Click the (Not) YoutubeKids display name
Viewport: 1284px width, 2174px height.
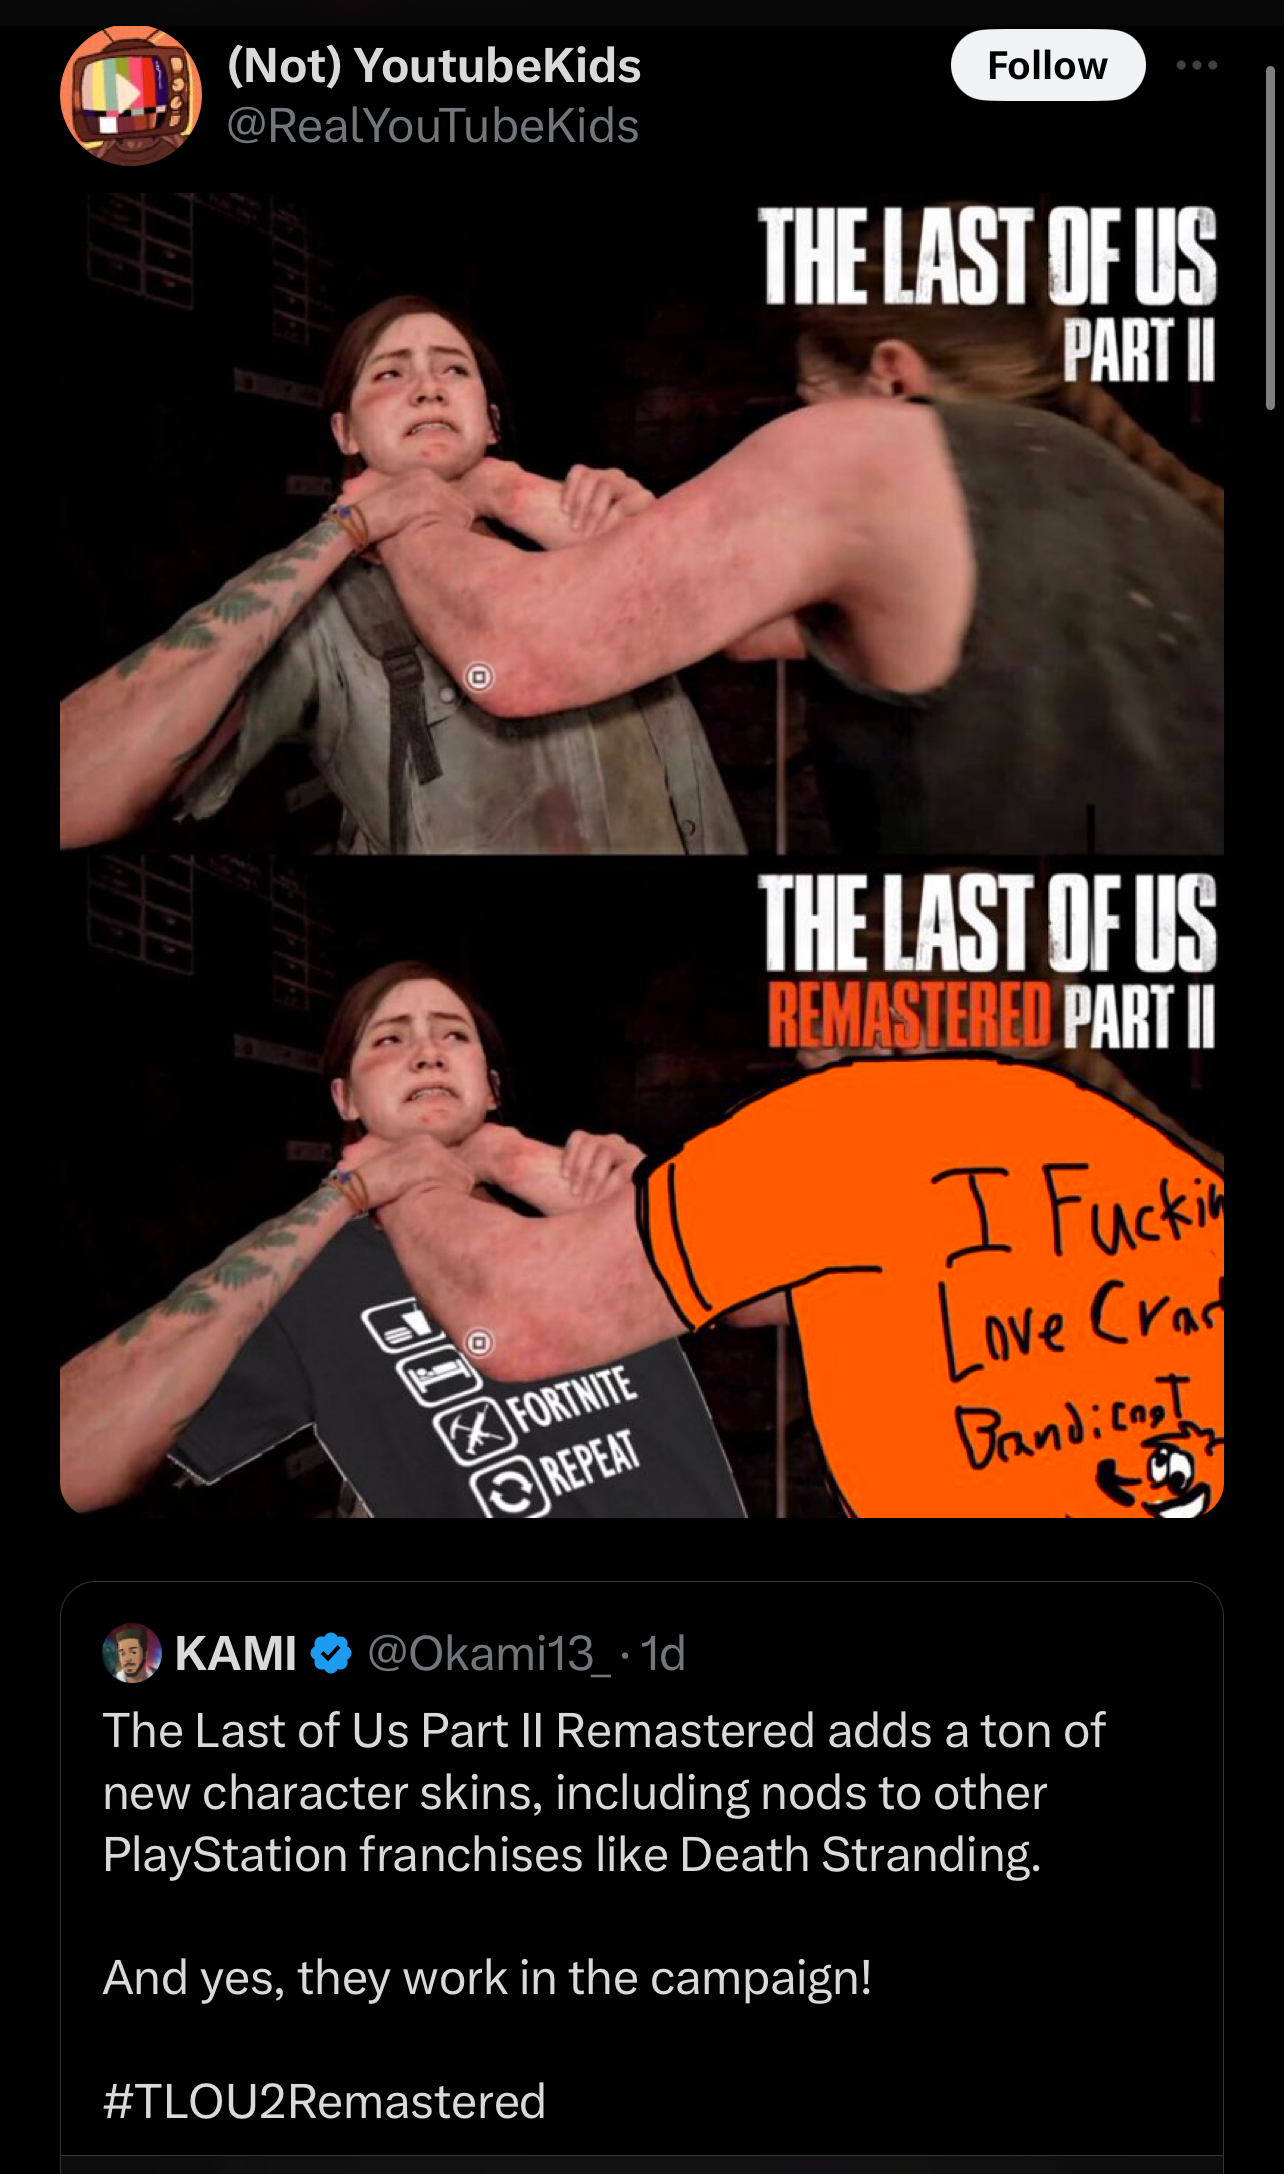click(x=434, y=65)
